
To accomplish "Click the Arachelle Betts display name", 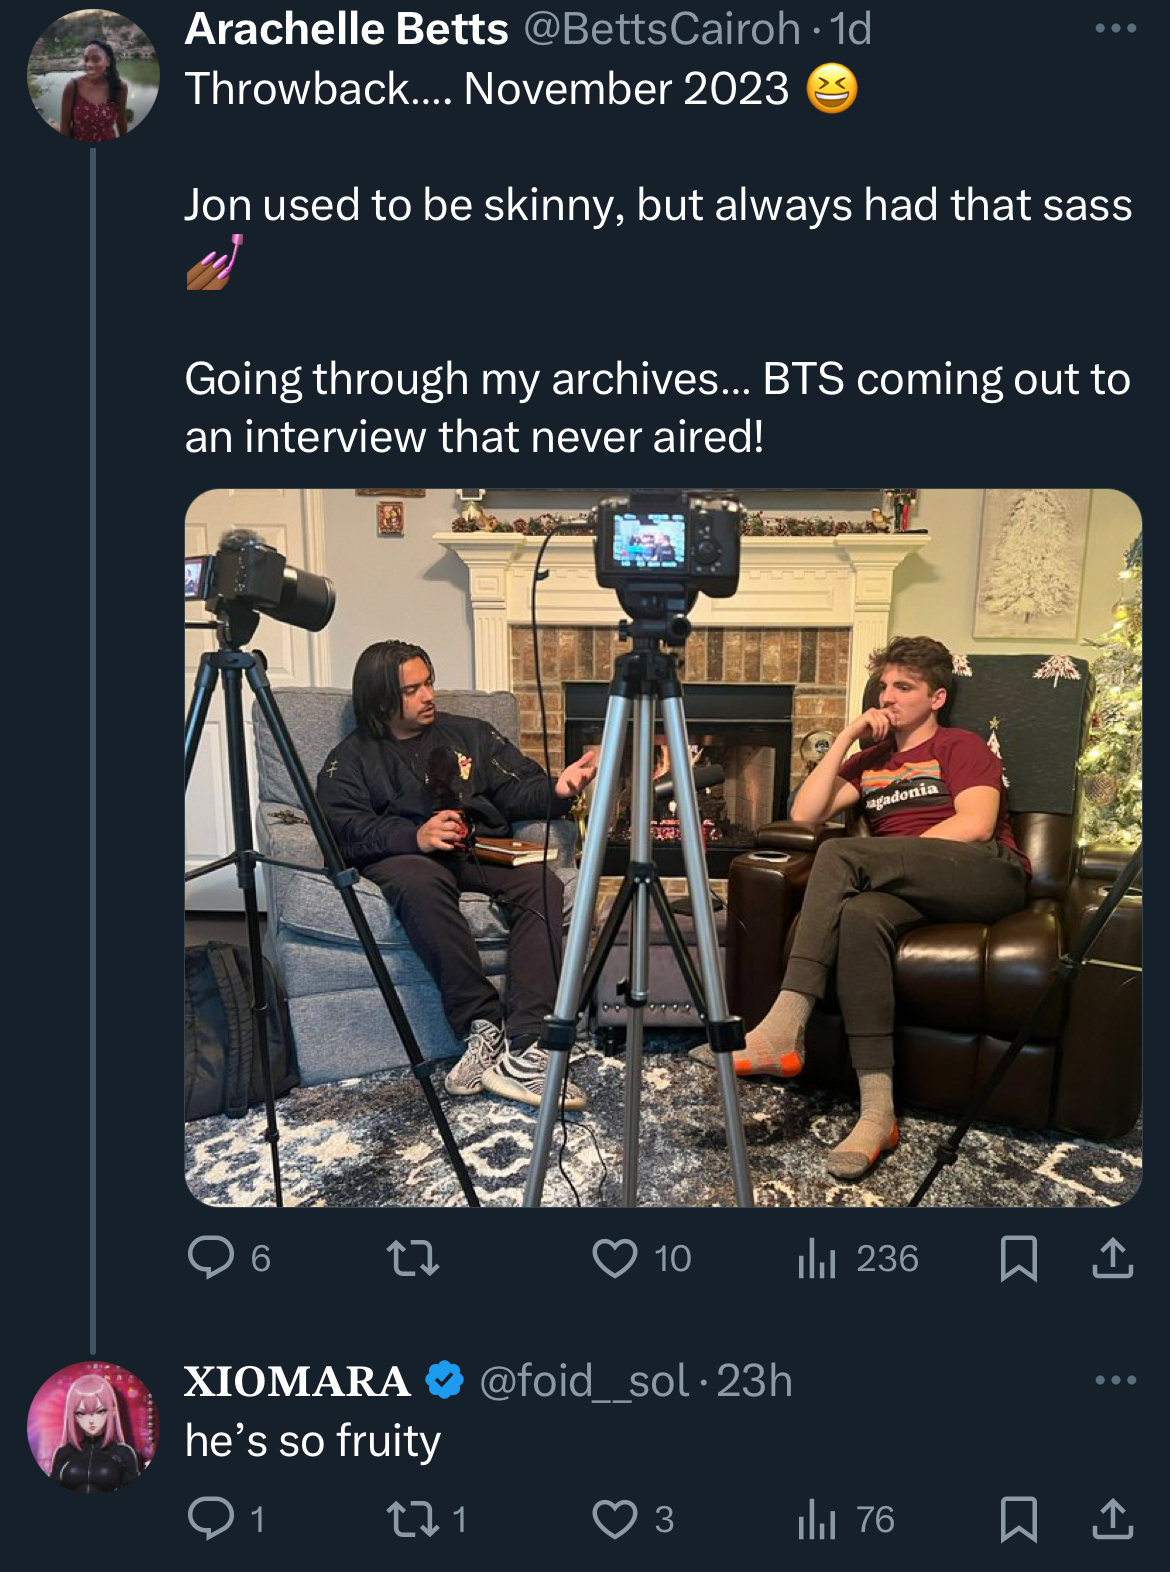I will pos(346,29).
